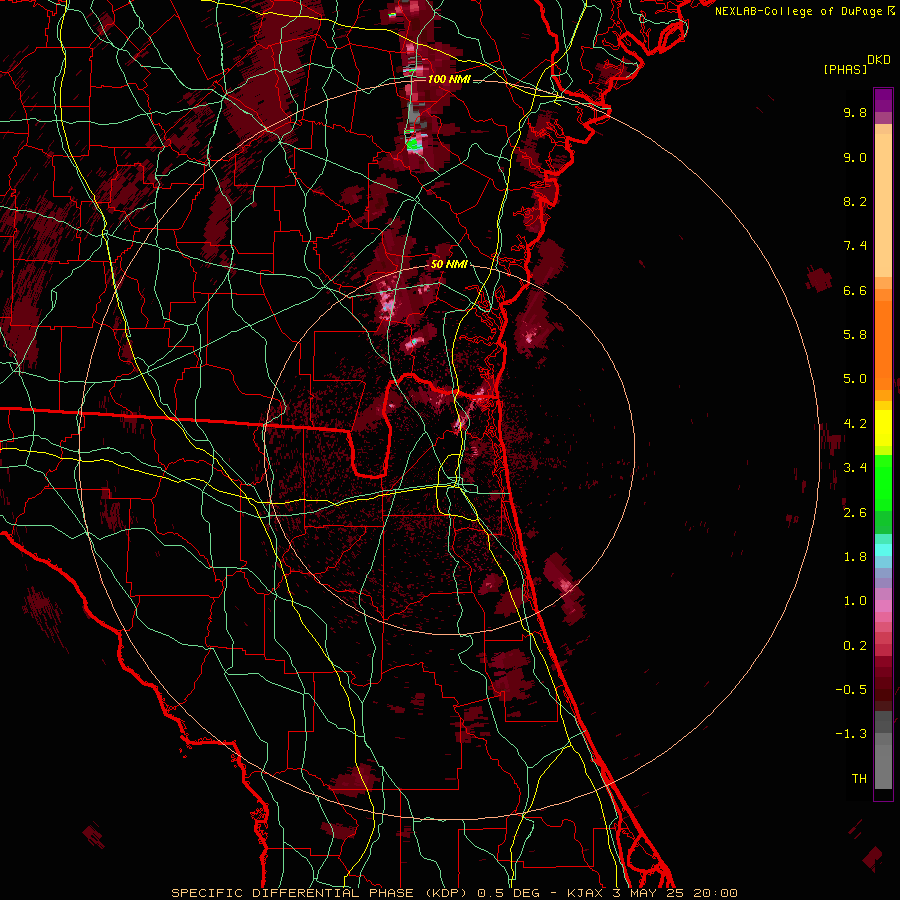Click the 50 NMI range ring label
This screenshot has height=900, width=900.
[x=449, y=265]
